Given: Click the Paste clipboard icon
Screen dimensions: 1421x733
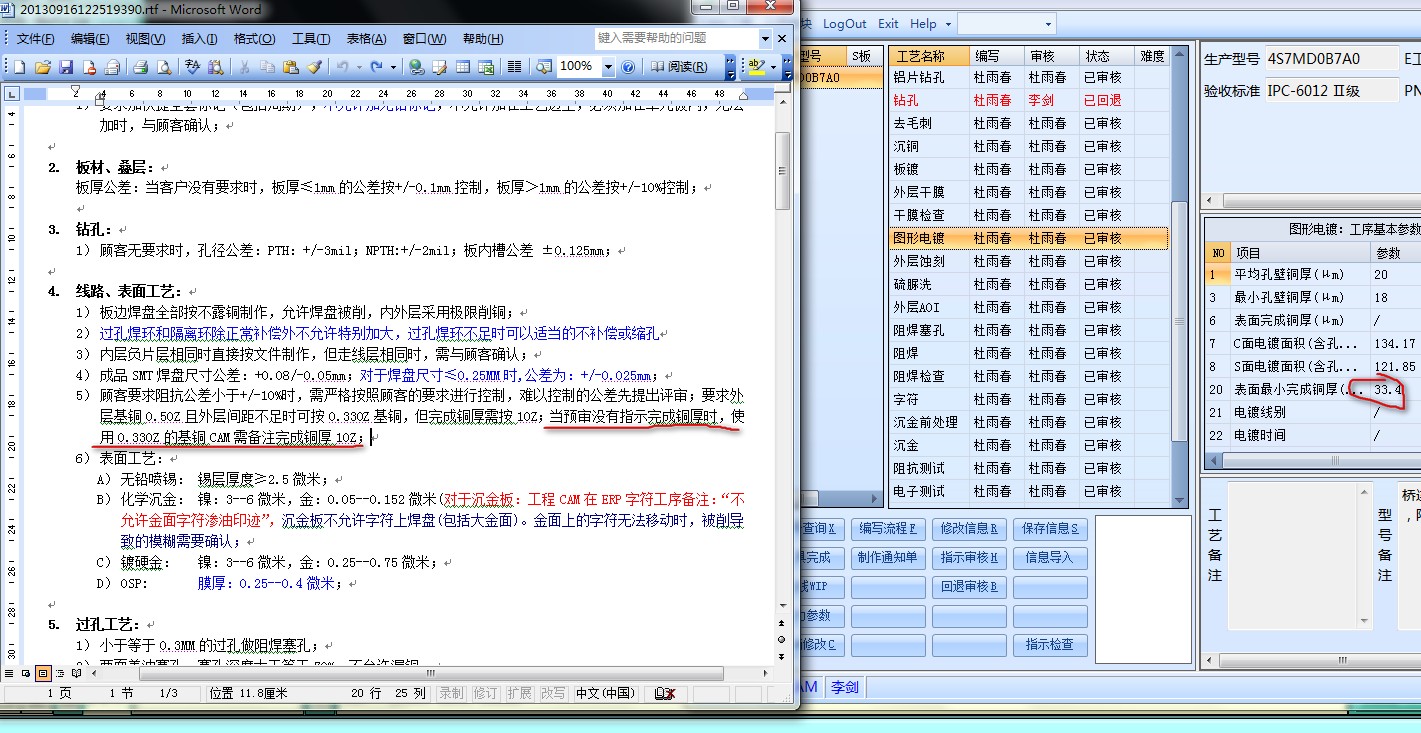Looking at the screenshot, I should click(291, 67).
